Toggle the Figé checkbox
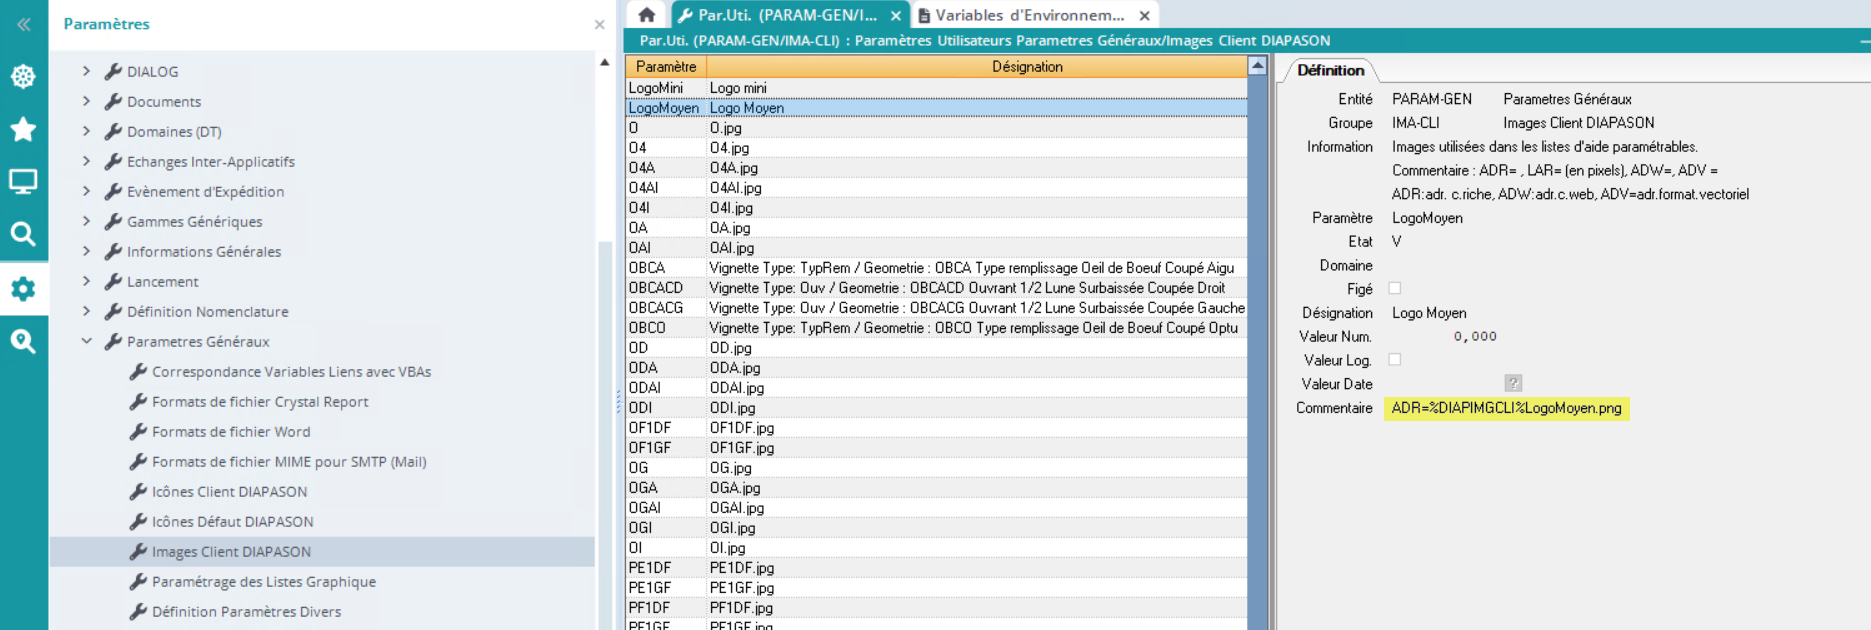Screen dimensions: 1871x630 1395,289
